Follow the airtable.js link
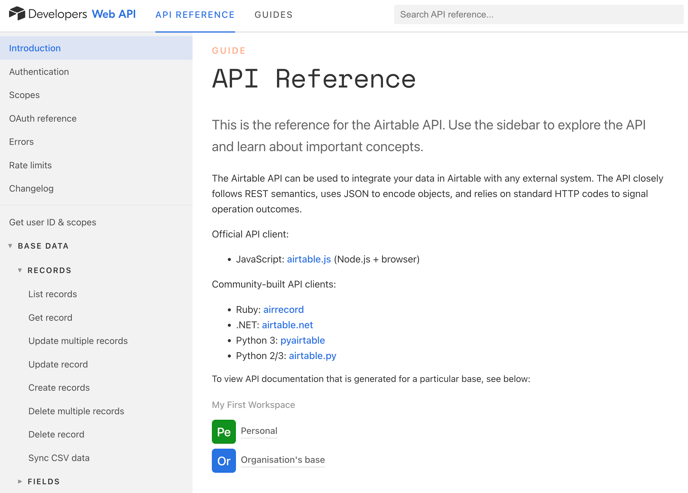Image resolution: width=688 pixels, height=493 pixels. pos(309,259)
